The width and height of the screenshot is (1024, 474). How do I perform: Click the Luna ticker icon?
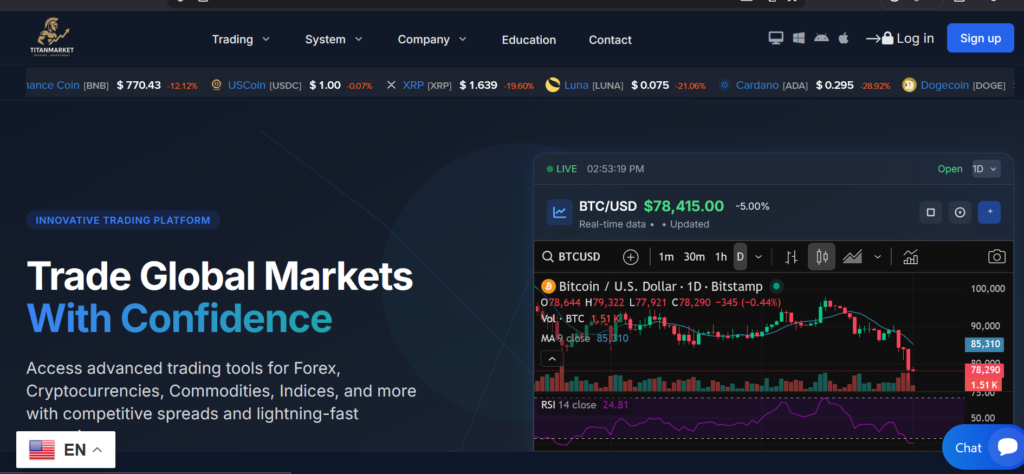click(552, 85)
